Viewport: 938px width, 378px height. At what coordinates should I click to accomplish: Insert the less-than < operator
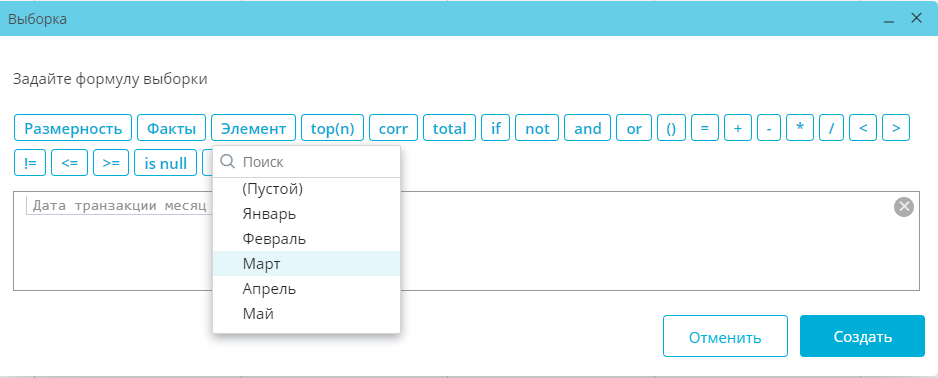coord(863,128)
